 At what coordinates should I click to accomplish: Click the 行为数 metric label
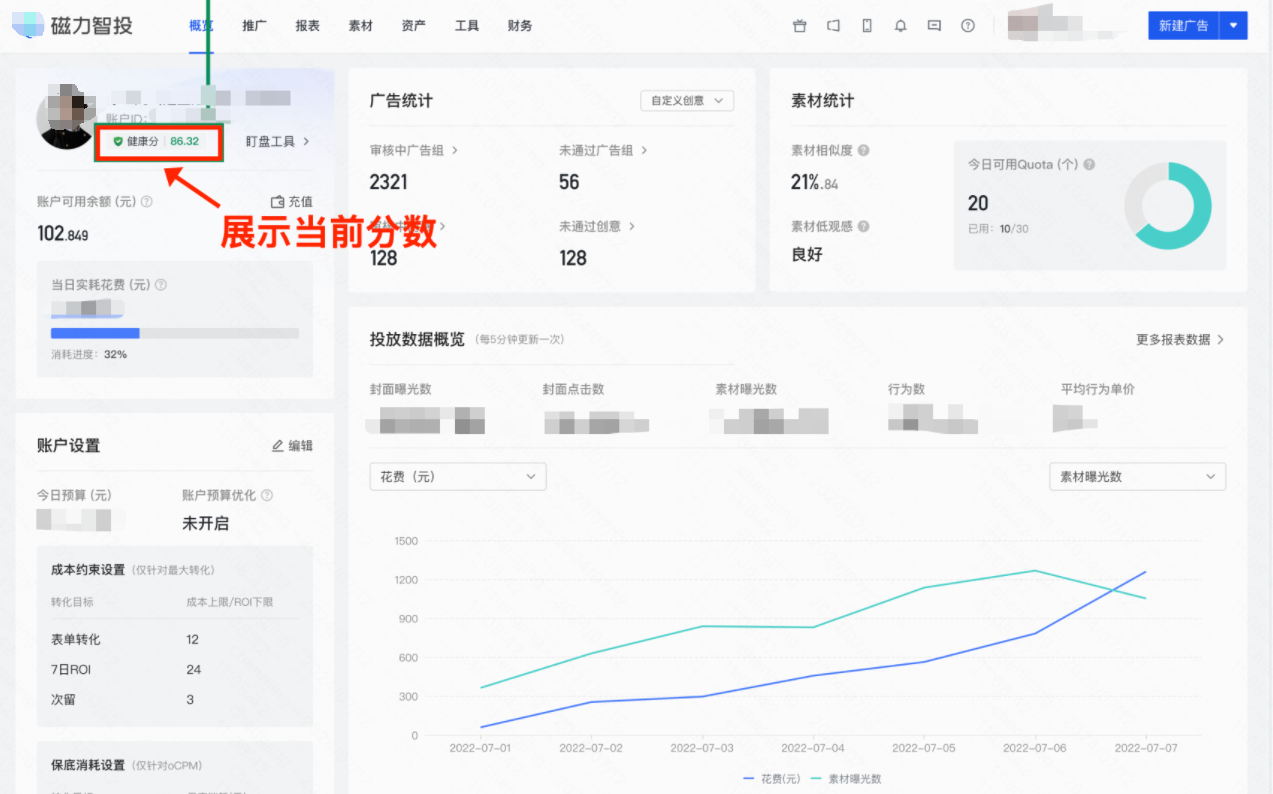pos(906,389)
